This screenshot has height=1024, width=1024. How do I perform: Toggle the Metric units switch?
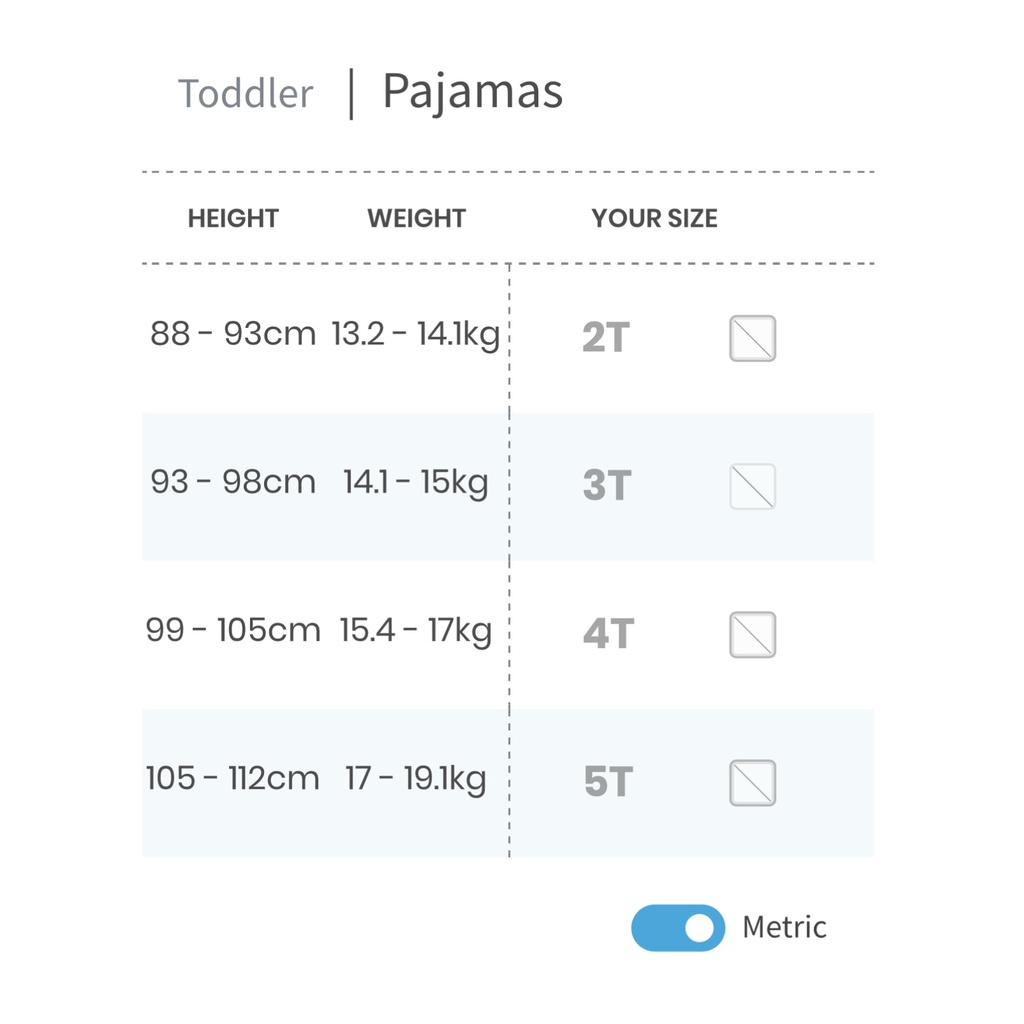[x=678, y=928]
